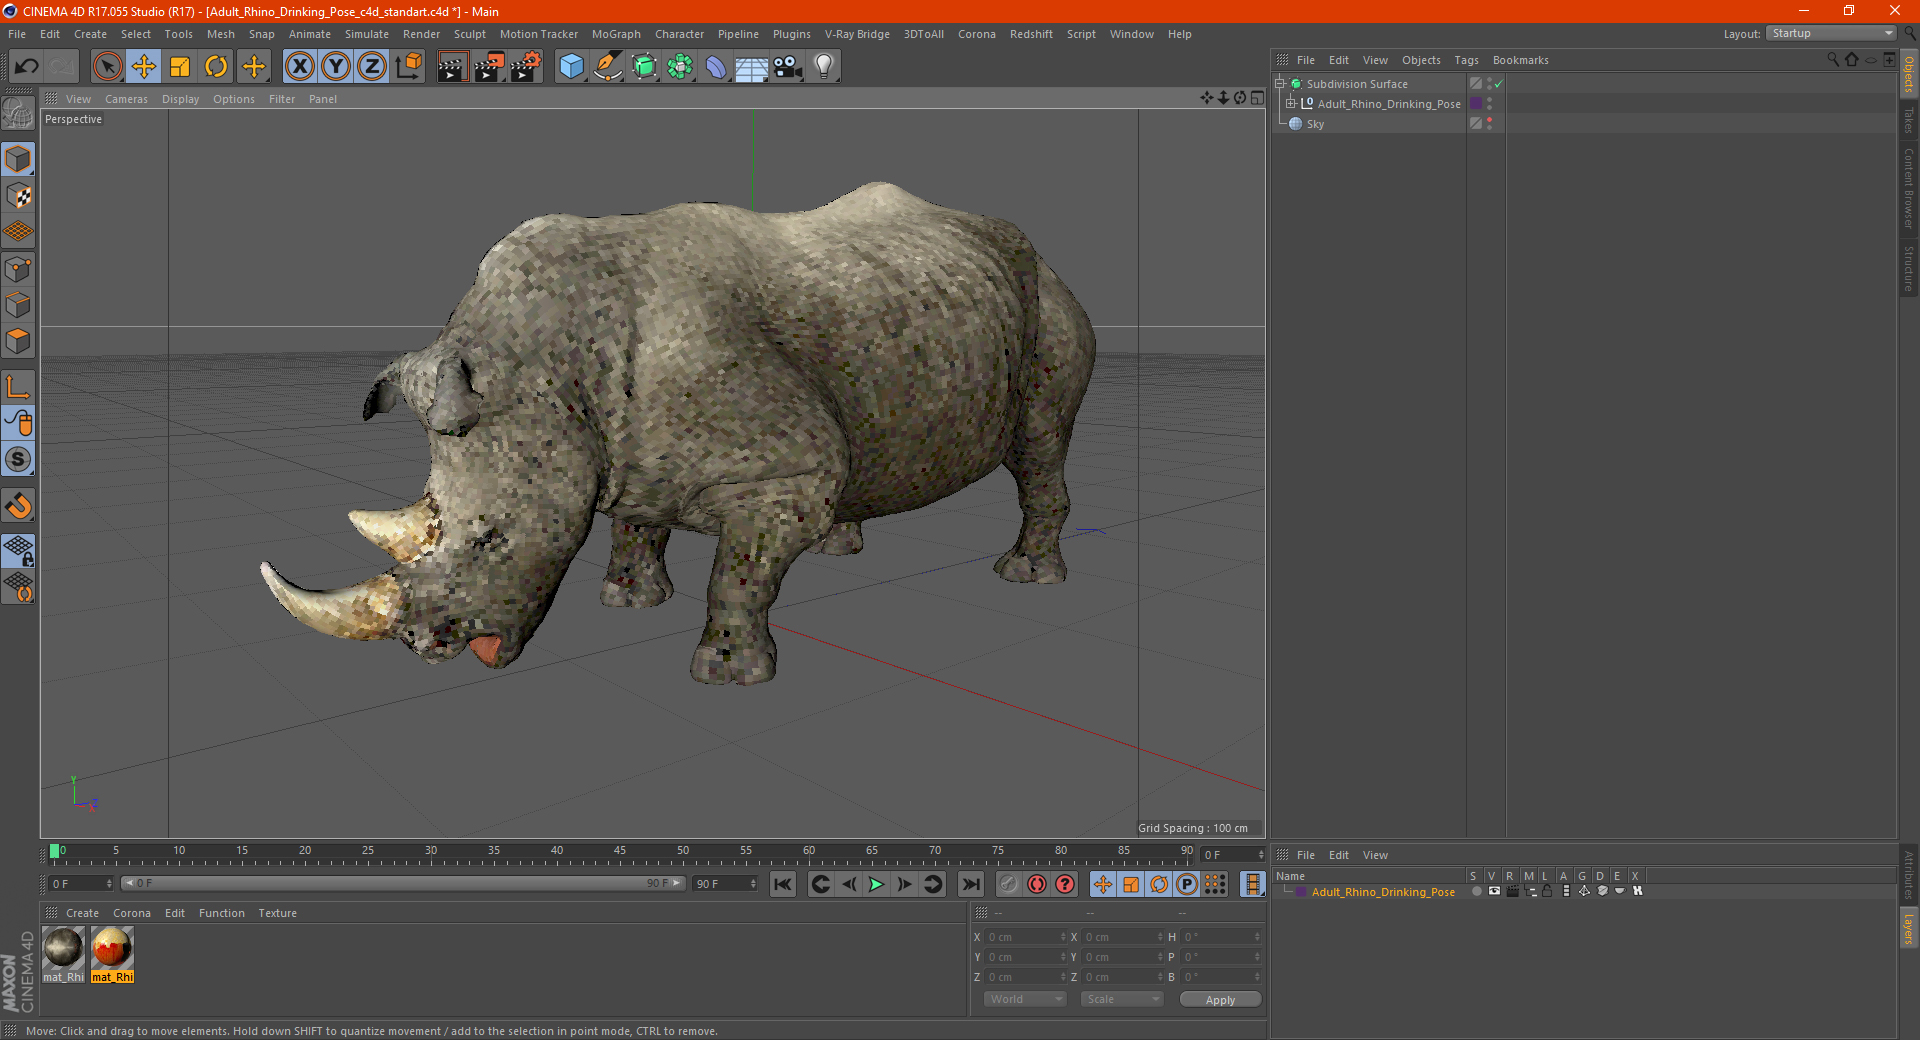Click the Undo arrow icon

pos(26,67)
